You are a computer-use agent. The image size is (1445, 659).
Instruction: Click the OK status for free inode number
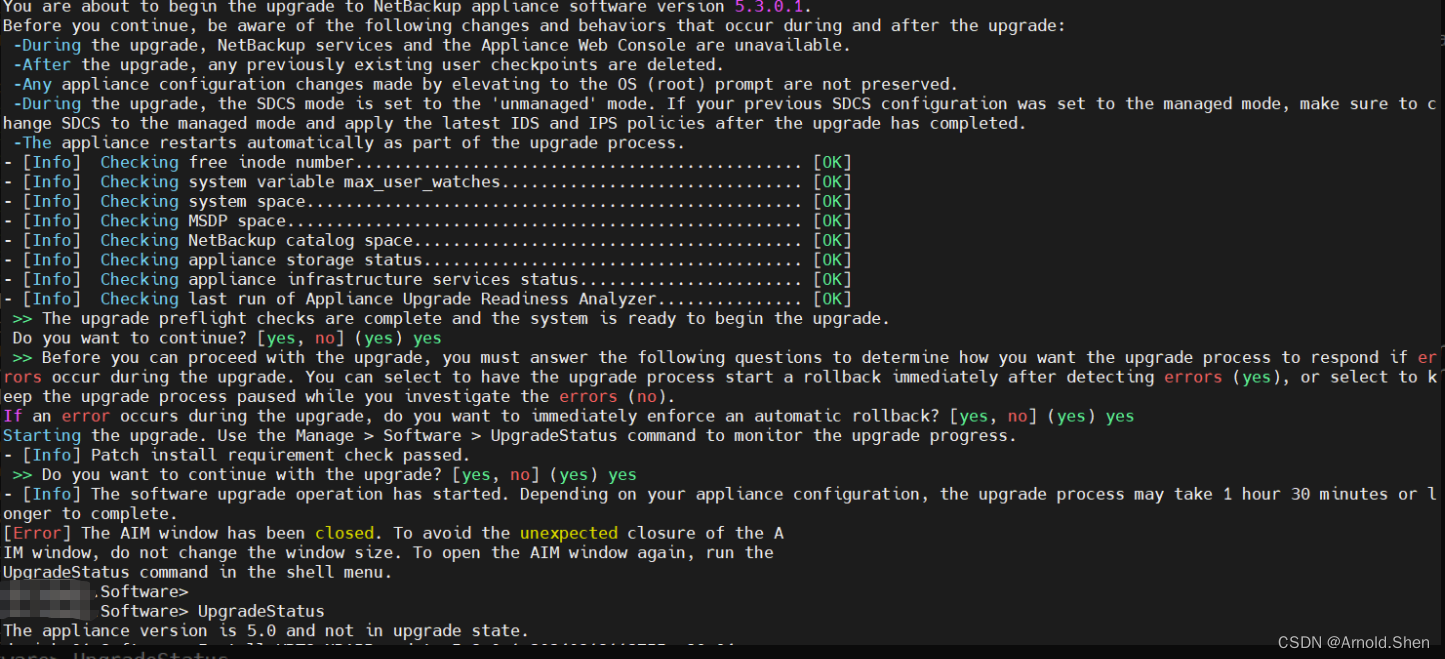pyautogui.click(x=832, y=162)
